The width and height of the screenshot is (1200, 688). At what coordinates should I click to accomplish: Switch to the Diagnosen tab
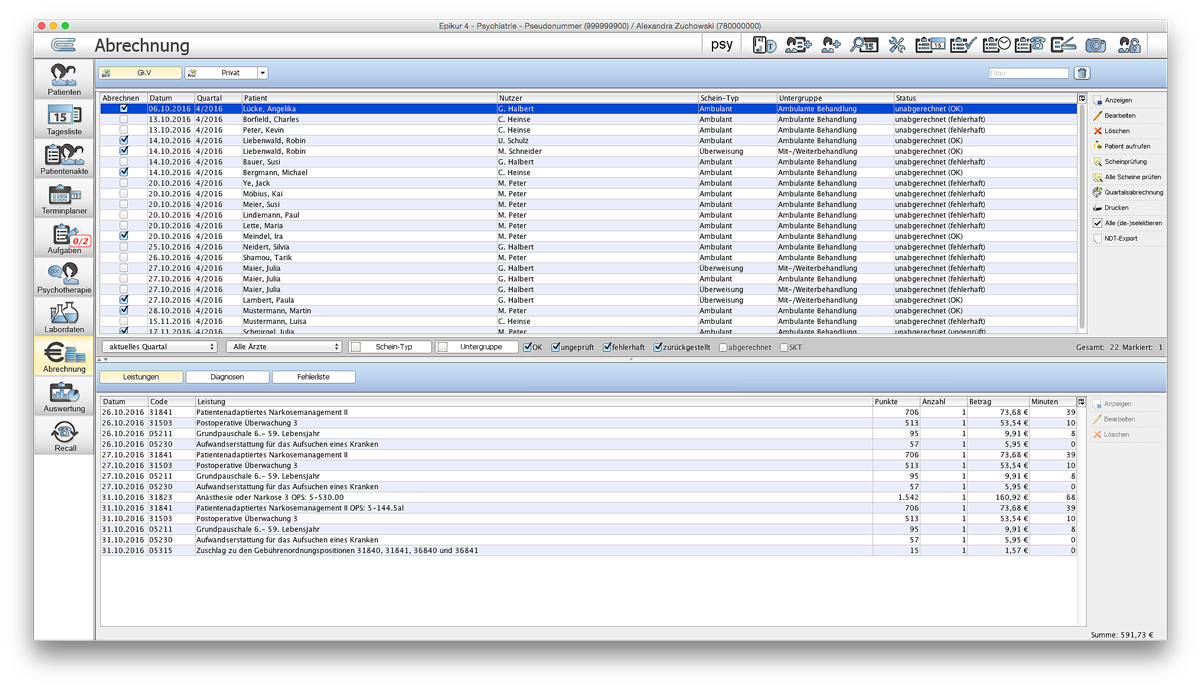227,377
